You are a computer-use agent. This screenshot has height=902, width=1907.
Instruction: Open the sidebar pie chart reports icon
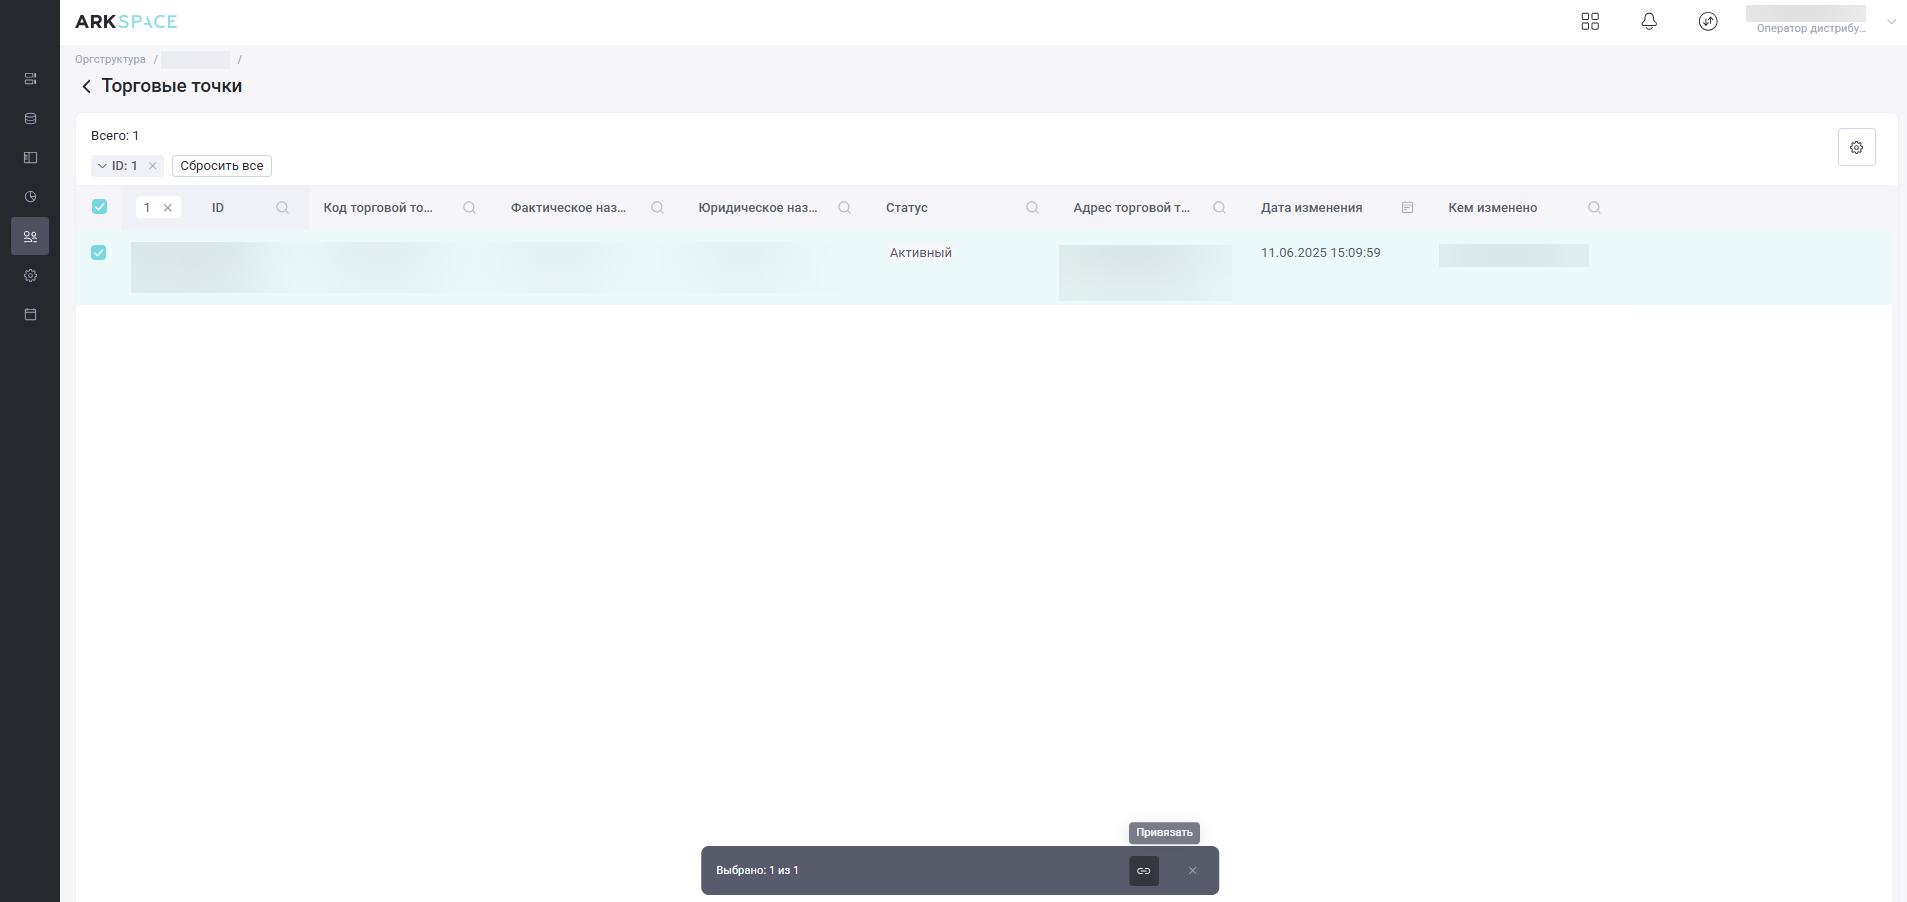(30, 197)
